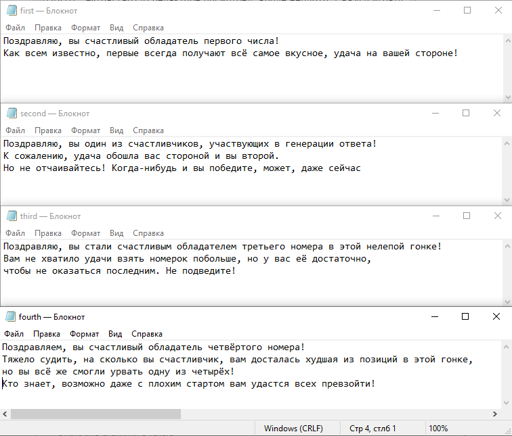Click the line 'но вы всё же смогли урвать'
This screenshot has height=436, width=512.
(x=118, y=371)
